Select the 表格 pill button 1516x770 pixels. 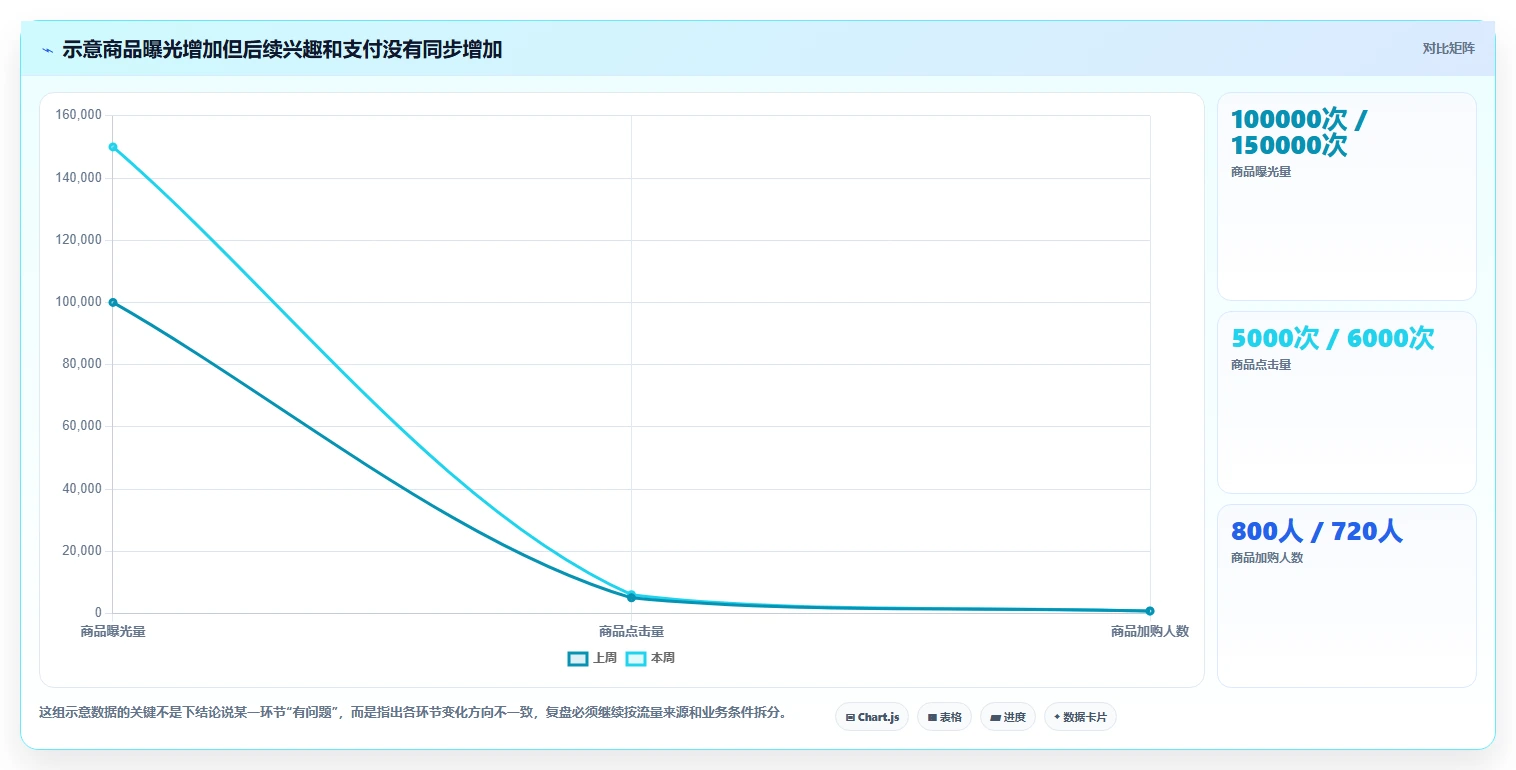tap(944, 717)
